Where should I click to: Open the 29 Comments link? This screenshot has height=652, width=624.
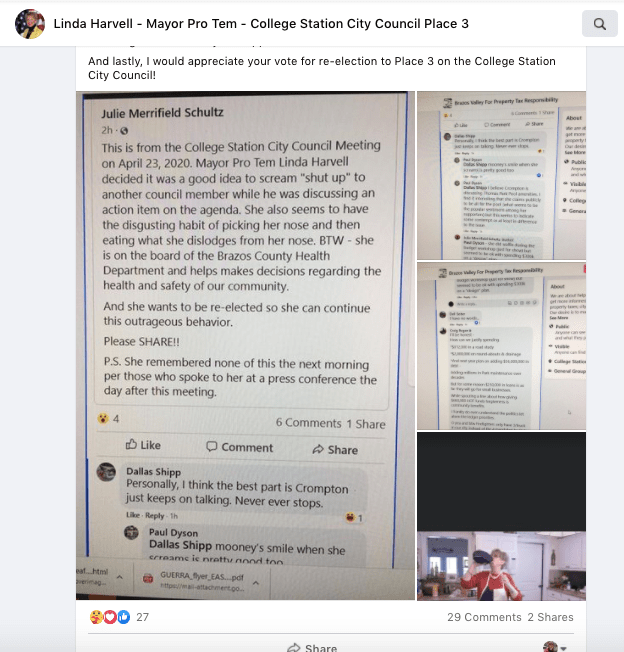pyautogui.click(x=484, y=617)
